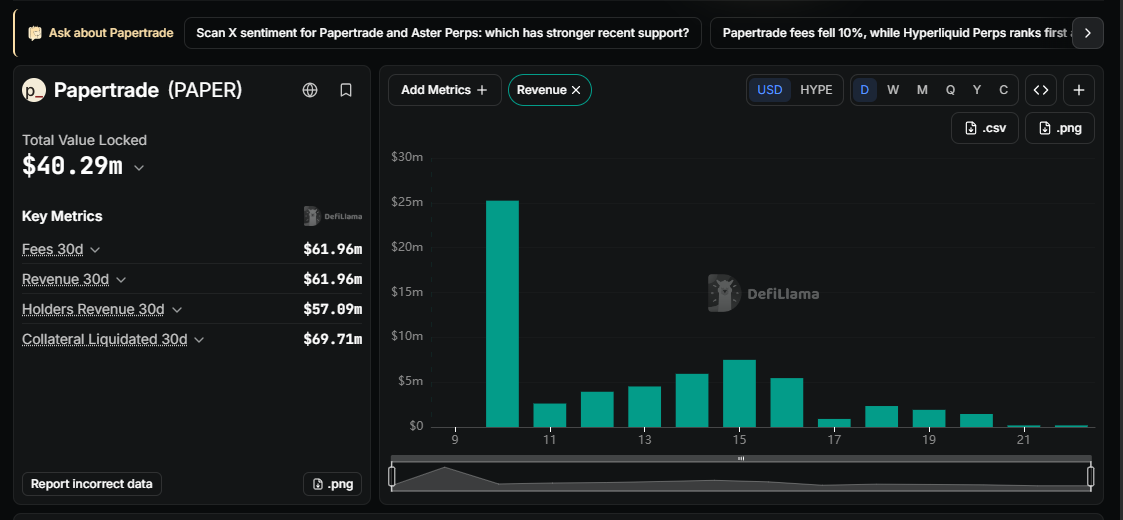The height and width of the screenshot is (520, 1123).
Task: Select daily (D) chart interval
Action: click(x=864, y=90)
